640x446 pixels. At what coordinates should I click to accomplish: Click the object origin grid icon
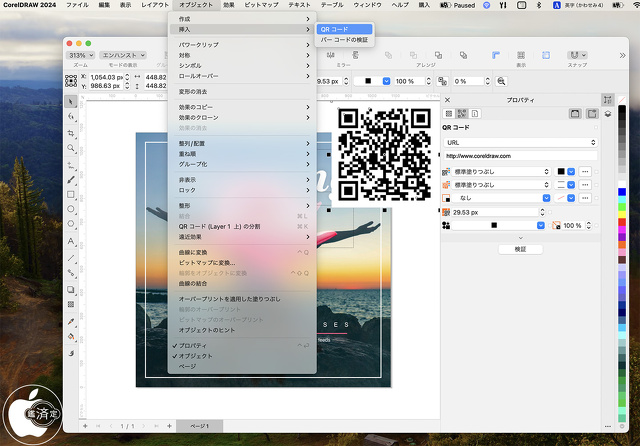point(71,81)
